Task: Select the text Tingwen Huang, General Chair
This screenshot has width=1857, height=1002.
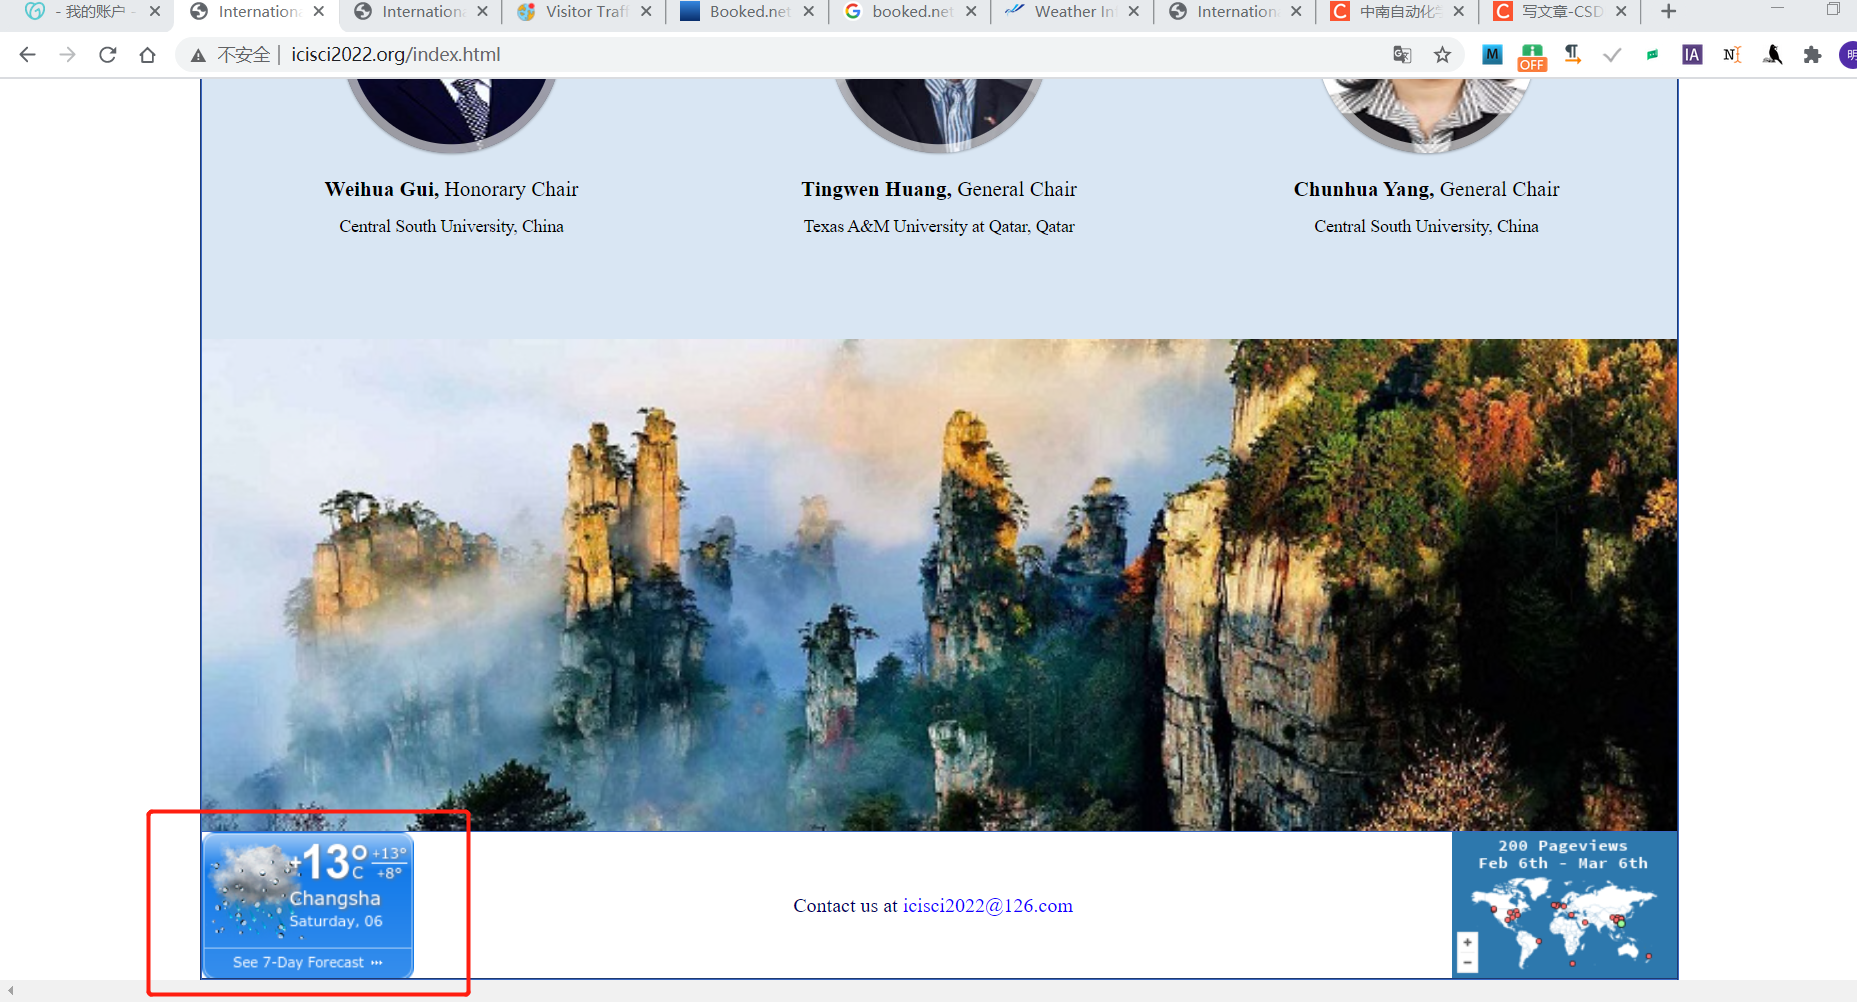Action: coord(939,189)
